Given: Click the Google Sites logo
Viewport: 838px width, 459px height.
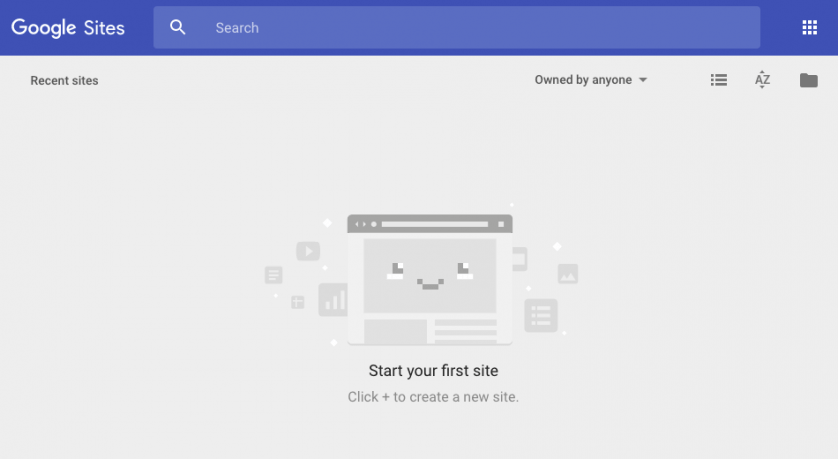Looking at the screenshot, I should [68, 27].
